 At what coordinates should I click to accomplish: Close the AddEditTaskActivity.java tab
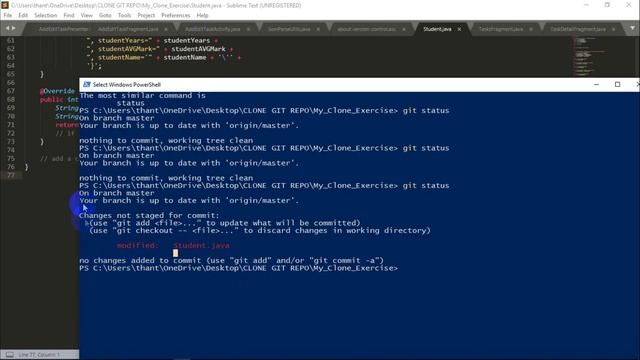[x=248, y=29]
